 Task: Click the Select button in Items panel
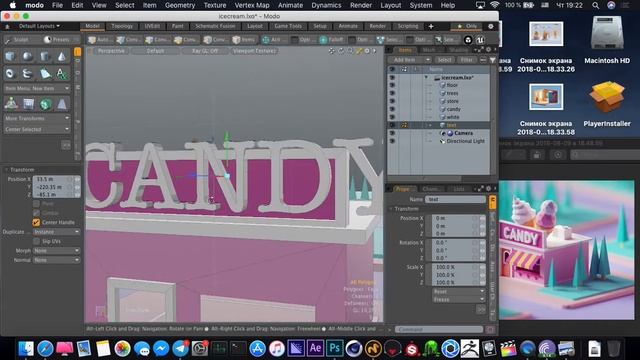click(x=444, y=60)
